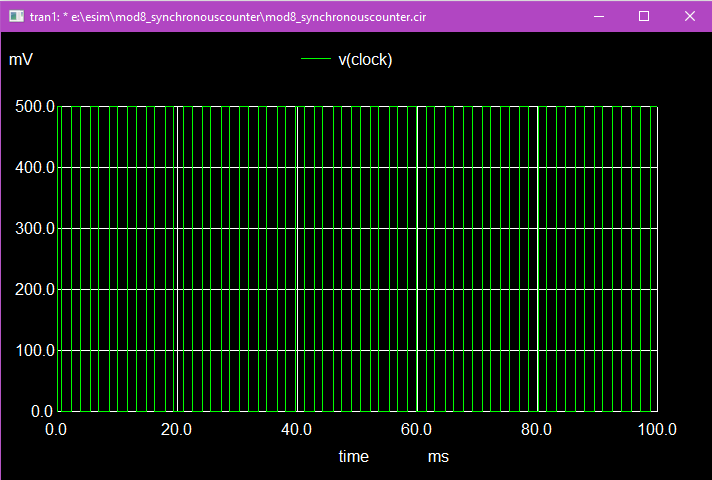Click the ms axis unit label

438,457
